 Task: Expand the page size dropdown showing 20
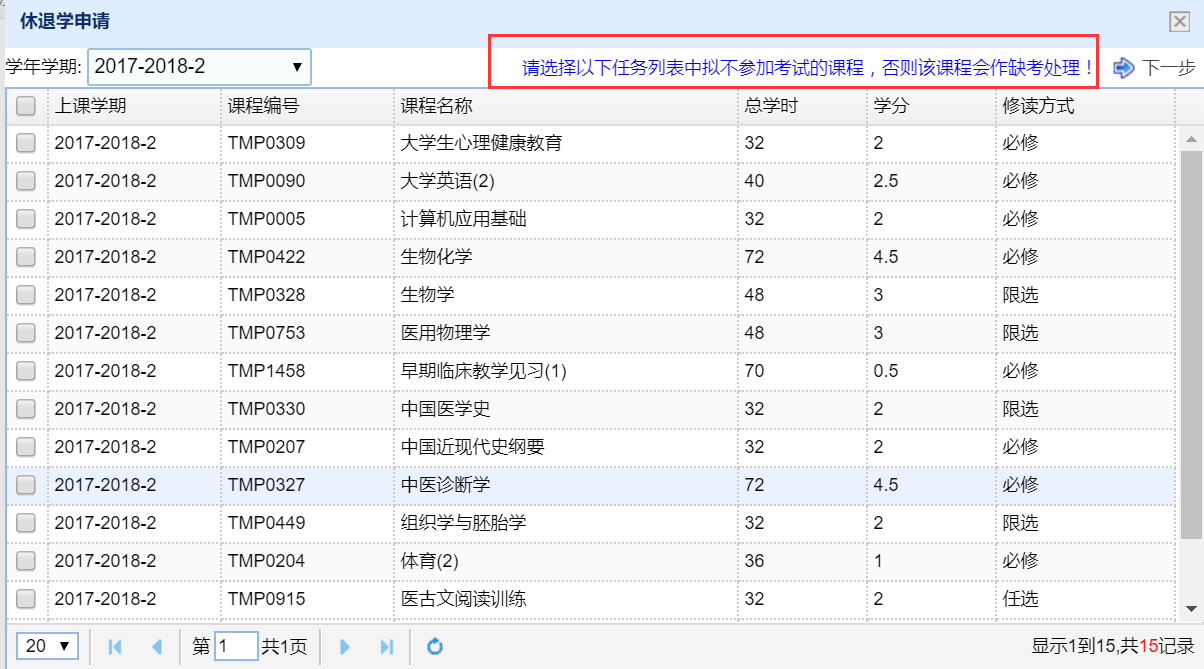coord(50,647)
